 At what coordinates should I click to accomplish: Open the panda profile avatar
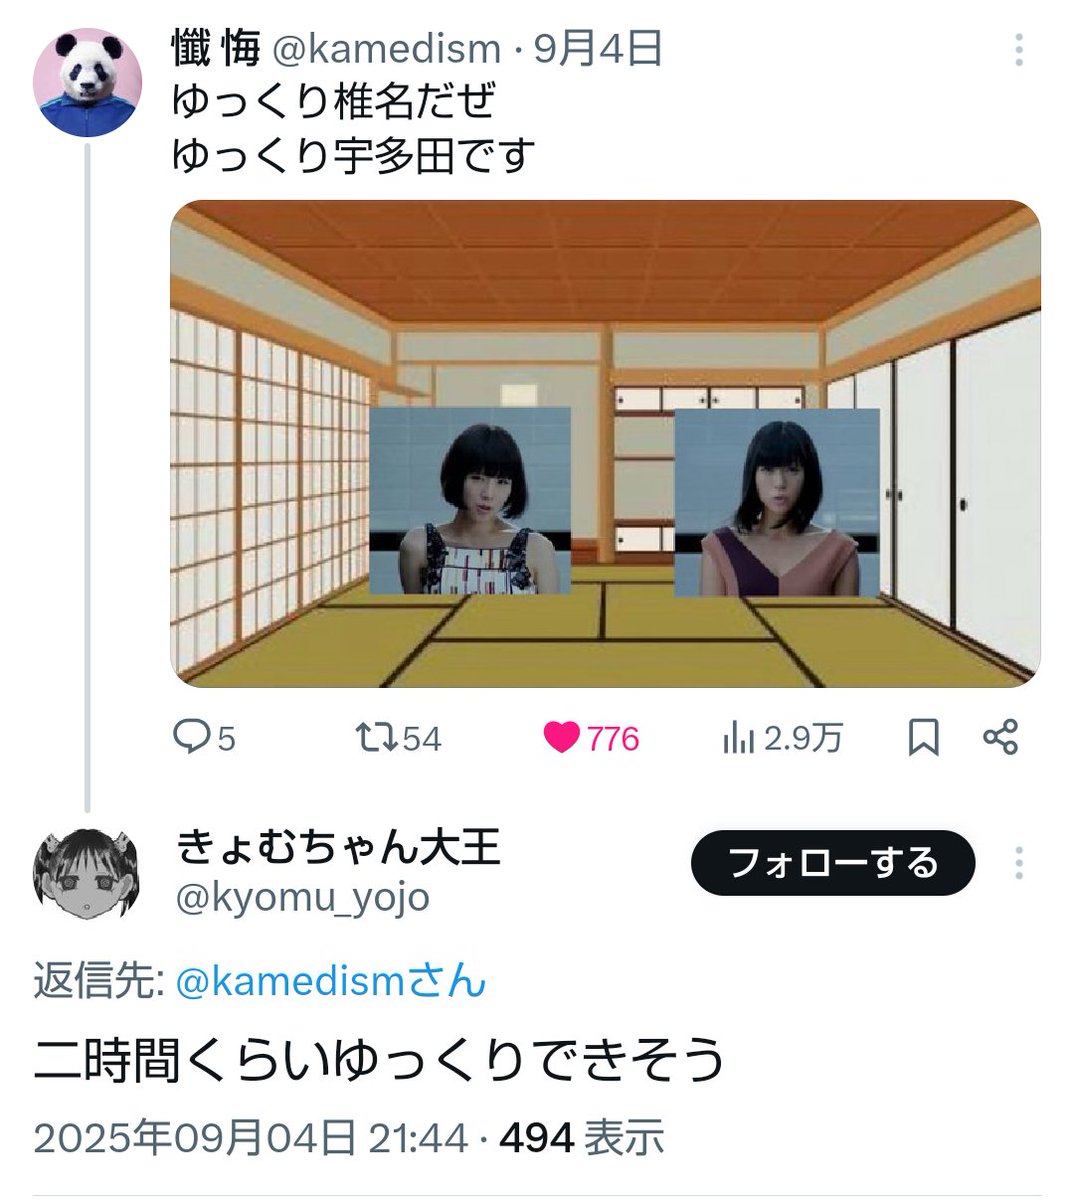tap(88, 80)
